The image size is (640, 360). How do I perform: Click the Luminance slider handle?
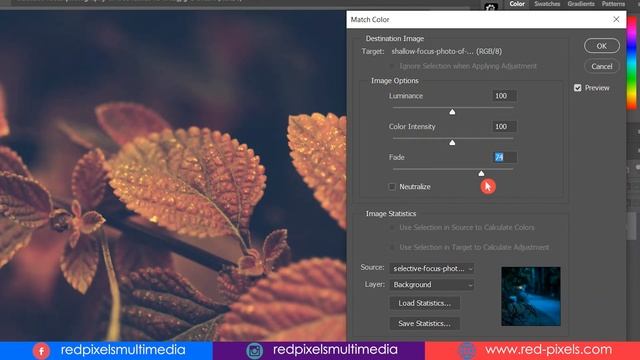452,112
